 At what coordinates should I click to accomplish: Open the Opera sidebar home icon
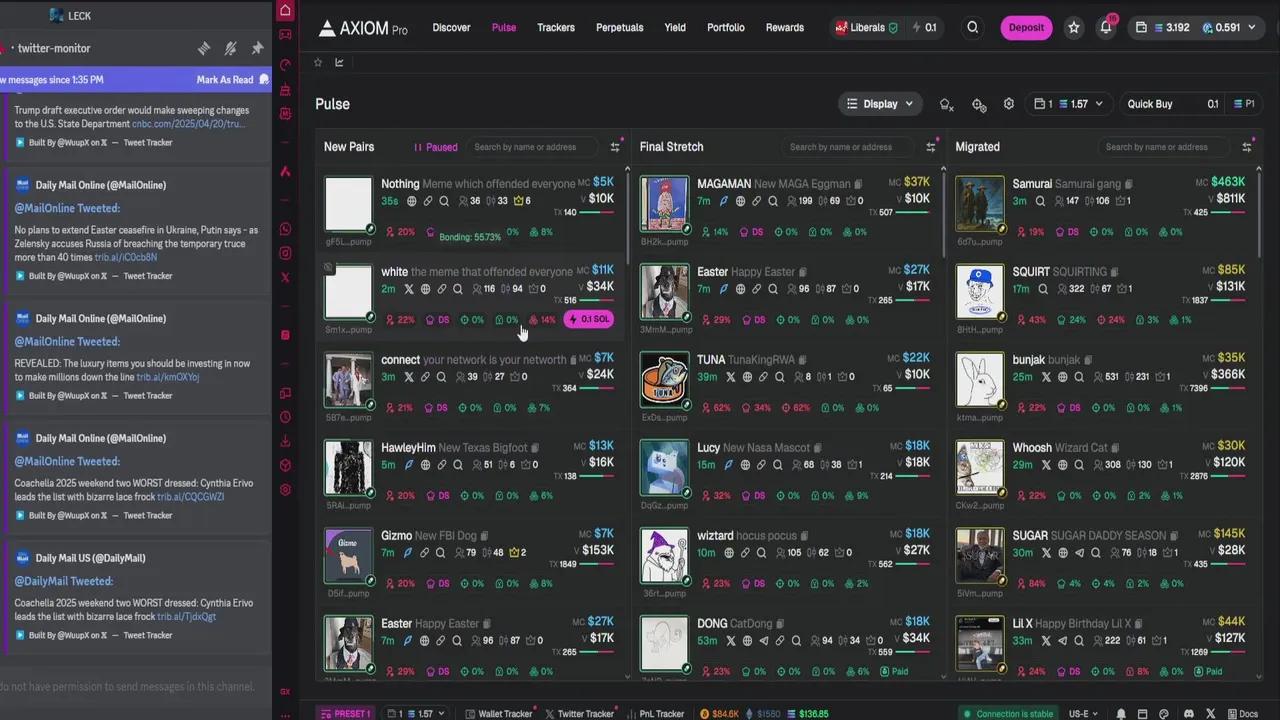pyautogui.click(x=285, y=11)
